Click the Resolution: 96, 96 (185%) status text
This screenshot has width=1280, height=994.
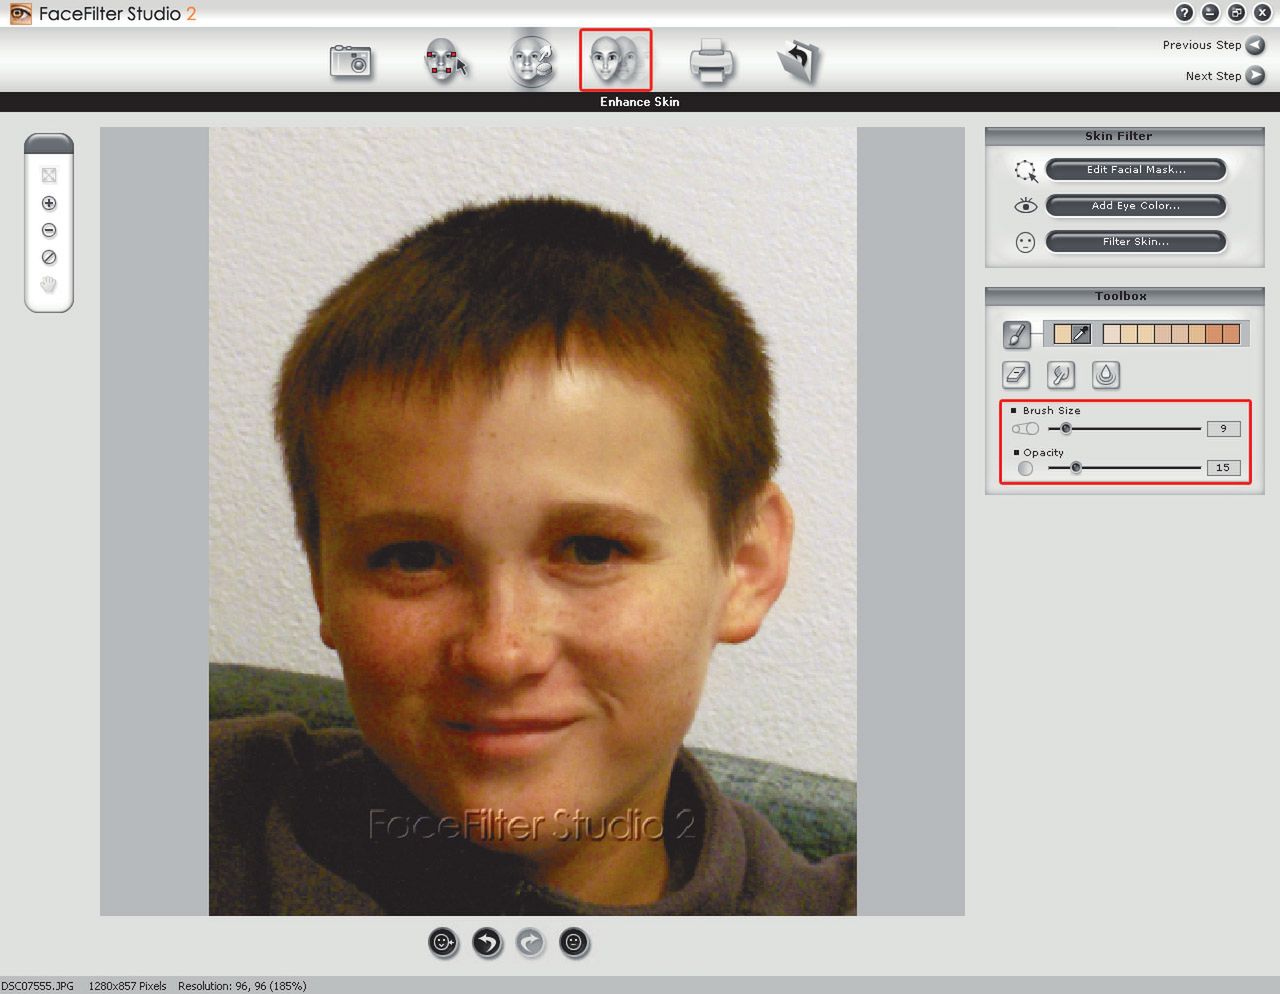point(242,986)
